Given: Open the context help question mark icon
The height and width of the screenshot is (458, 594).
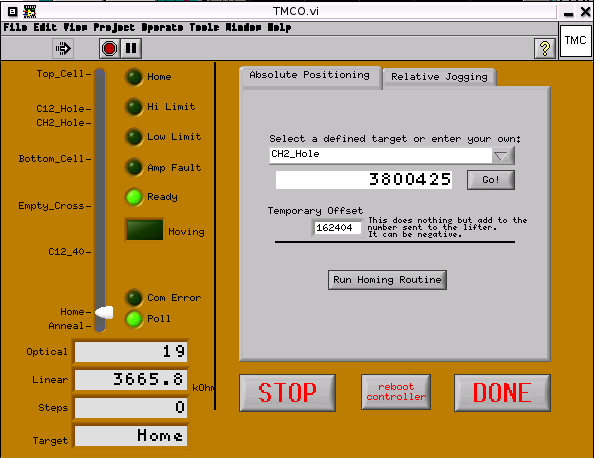Looking at the screenshot, I should [545, 48].
